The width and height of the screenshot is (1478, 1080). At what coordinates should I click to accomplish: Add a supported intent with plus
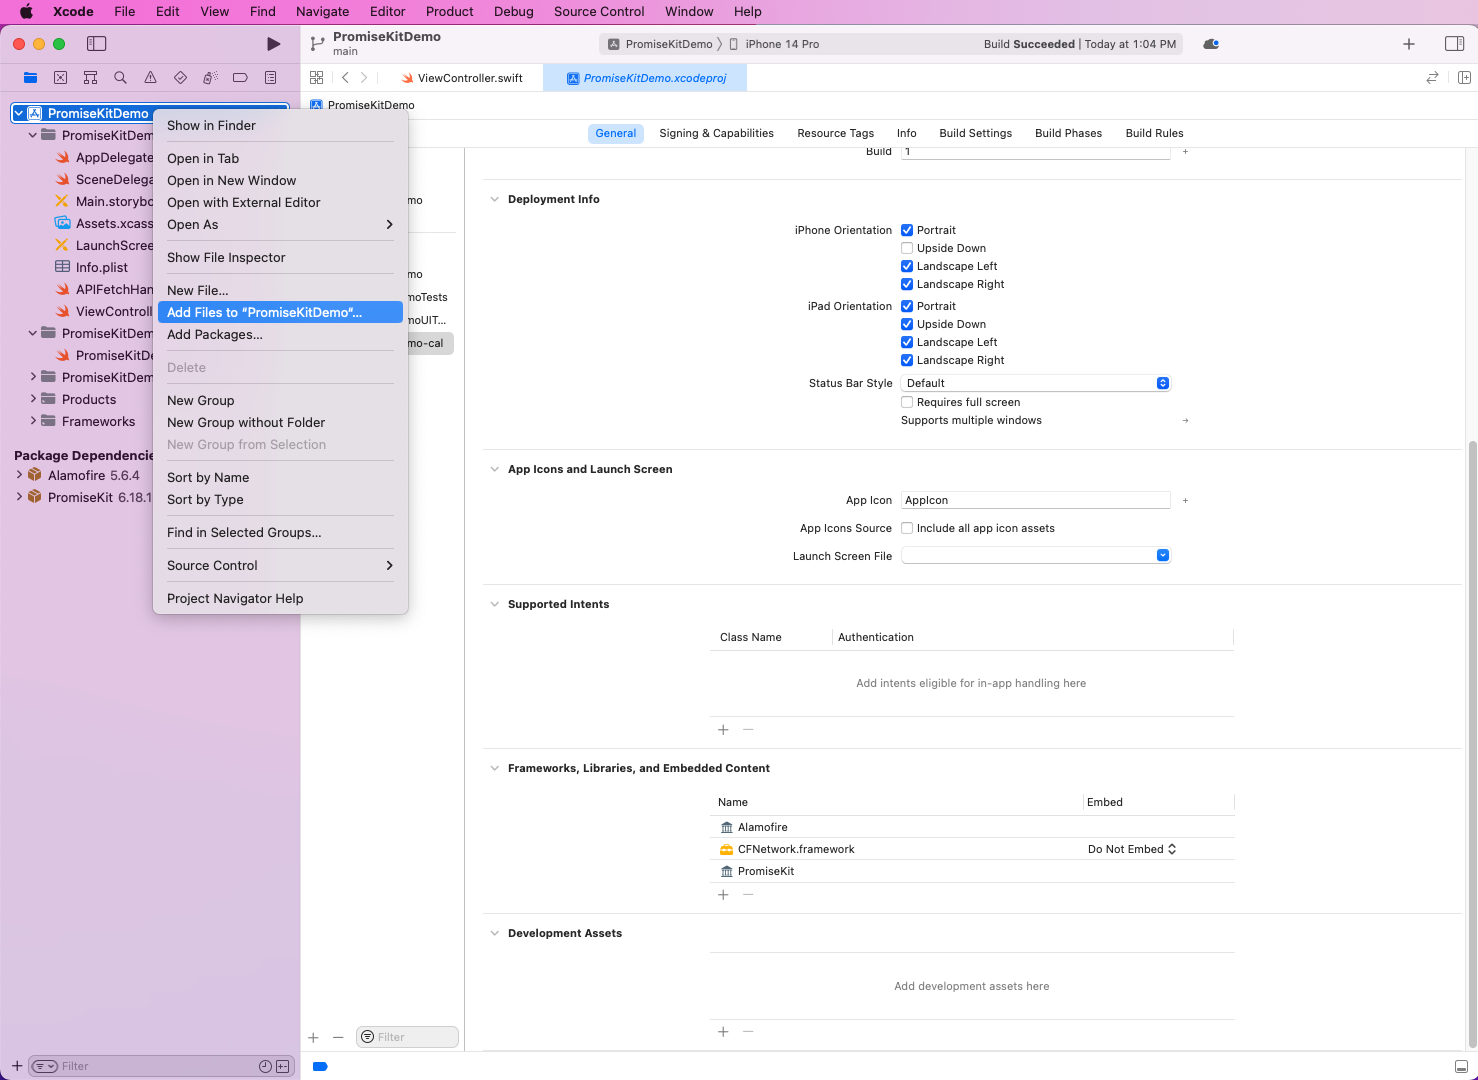click(723, 730)
